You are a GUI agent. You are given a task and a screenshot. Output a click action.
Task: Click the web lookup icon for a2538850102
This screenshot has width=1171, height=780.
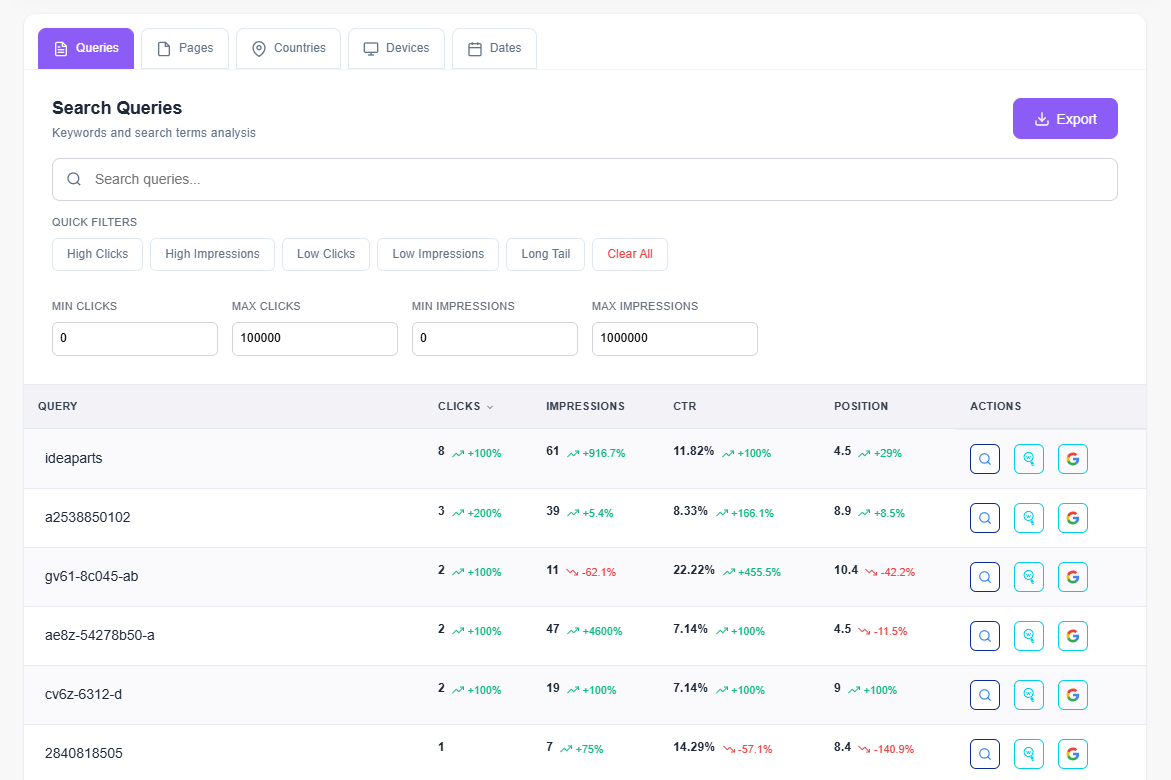1028,517
